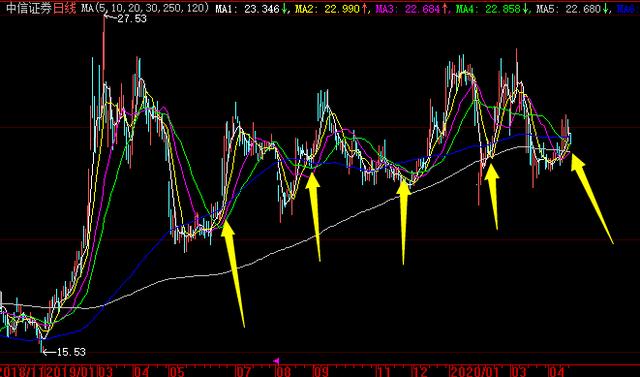Select the white MA1: 23.346 indicator label

tap(248, 9)
